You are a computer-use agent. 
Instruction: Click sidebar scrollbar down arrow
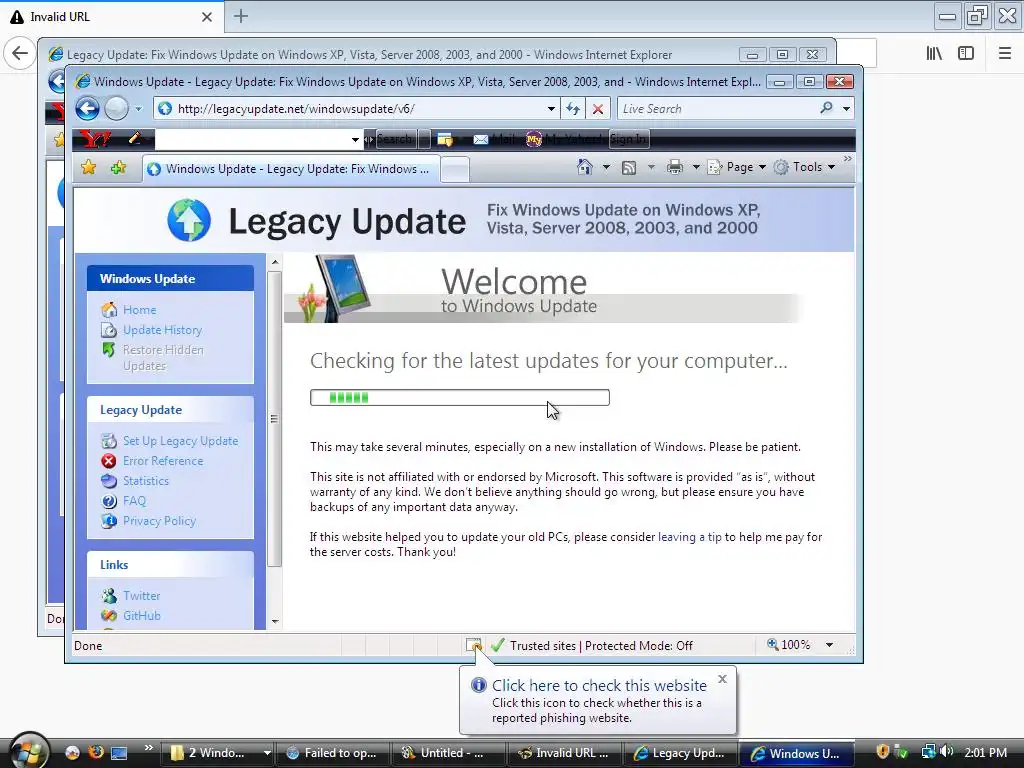click(275, 621)
